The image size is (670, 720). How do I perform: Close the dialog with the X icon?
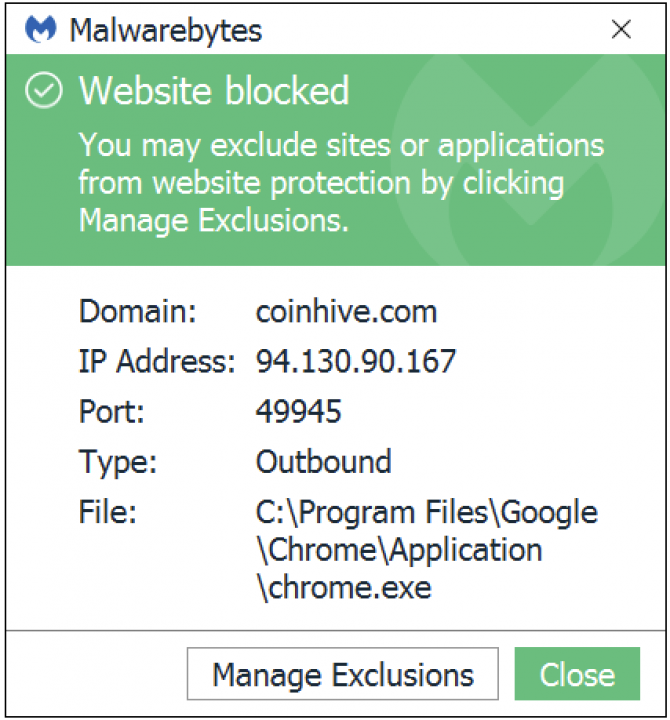point(621,29)
